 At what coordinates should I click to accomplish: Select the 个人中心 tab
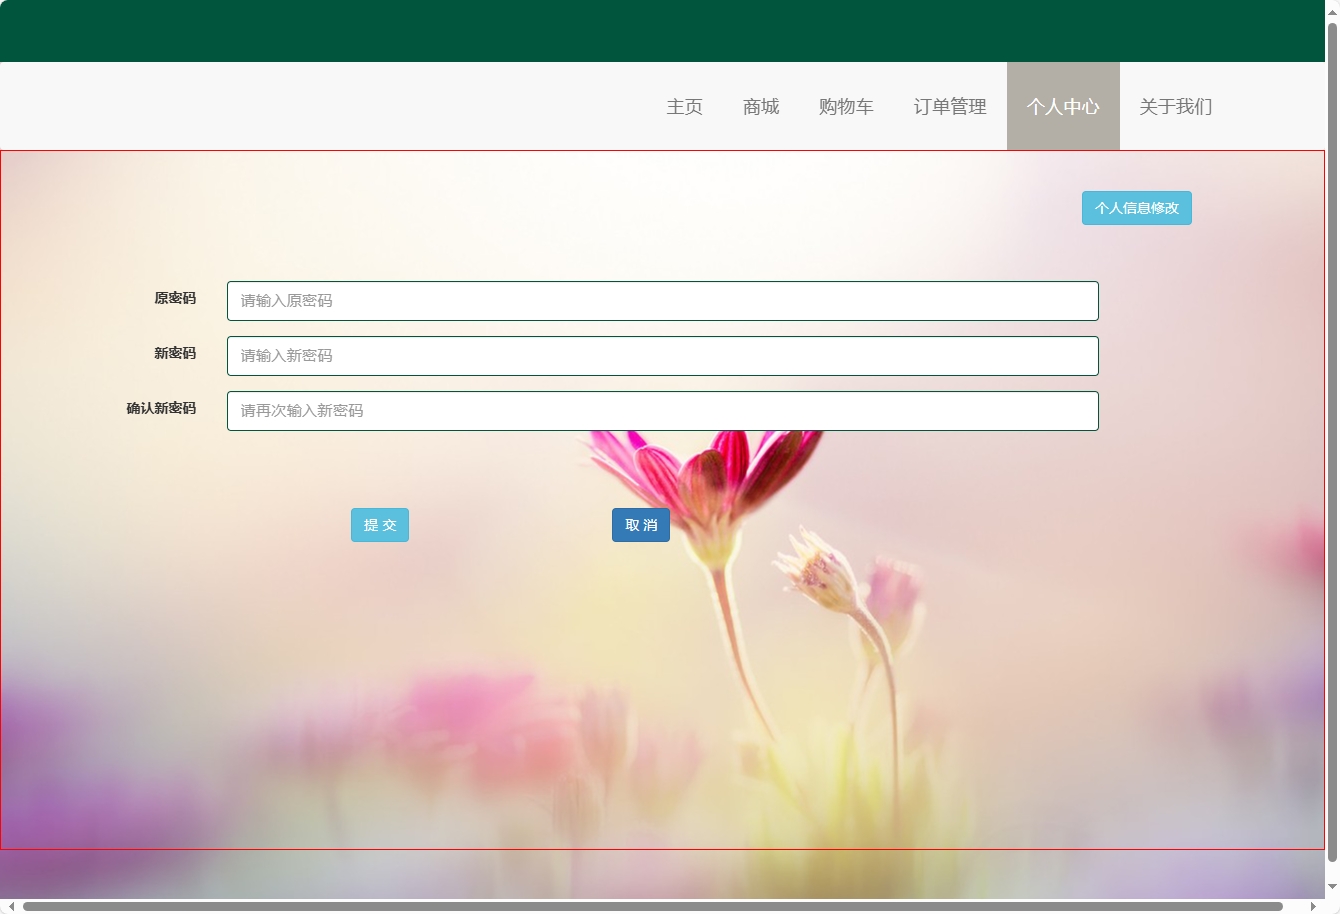1063,107
